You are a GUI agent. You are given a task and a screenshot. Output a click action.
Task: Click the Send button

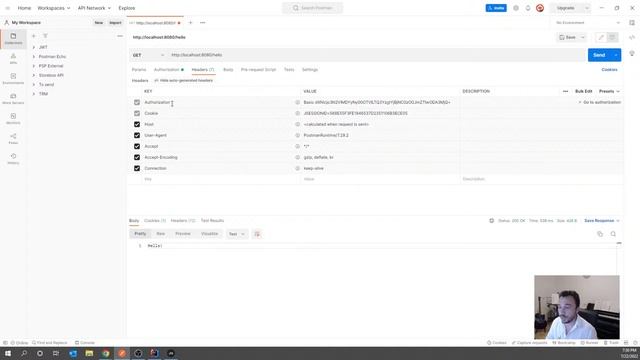(x=599, y=55)
